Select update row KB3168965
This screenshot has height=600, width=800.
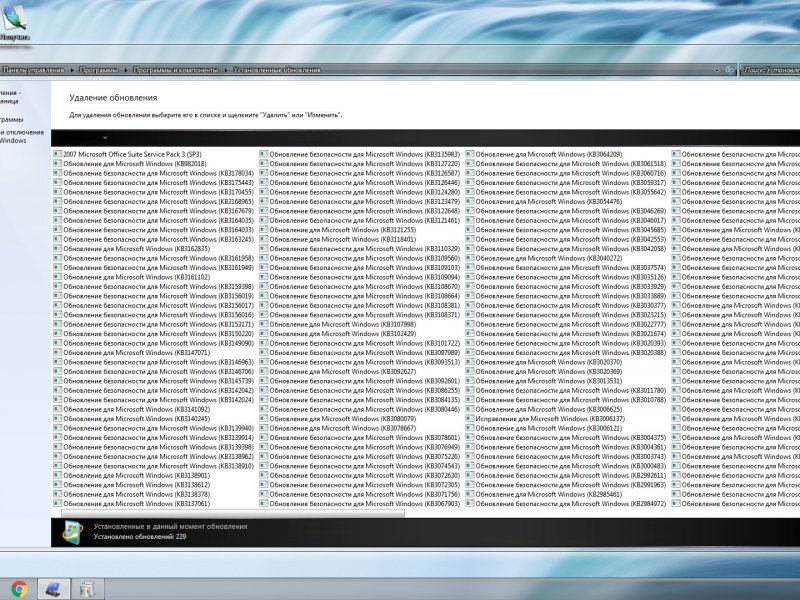click(x=154, y=201)
